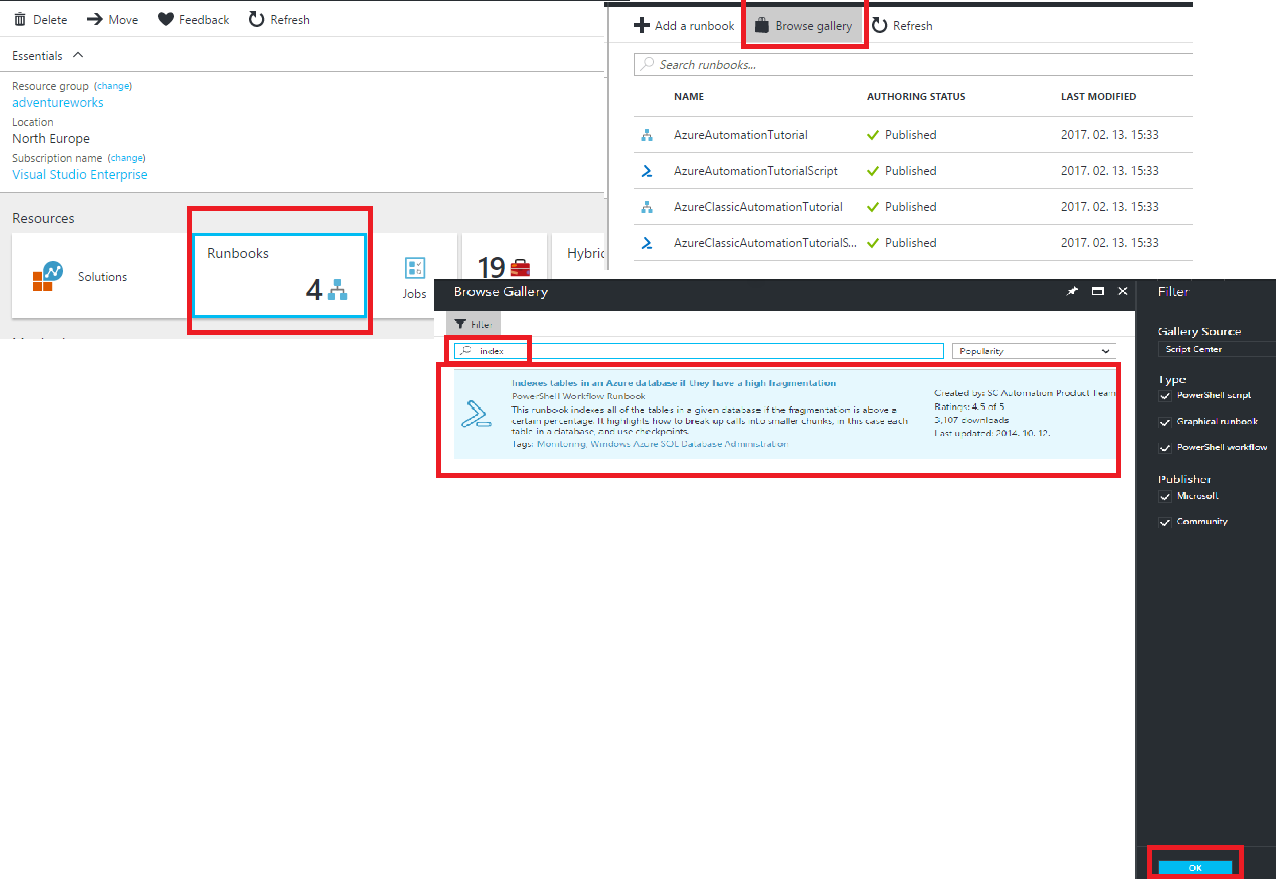1276x881 pixels.
Task: Collapse the Essentials section chevron
Action: click(79, 56)
